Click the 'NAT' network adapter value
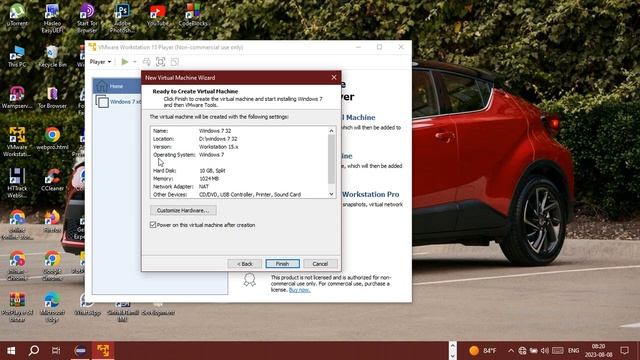Viewport: 640px width, 360px height. pyautogui.click(x=204, y=187)
